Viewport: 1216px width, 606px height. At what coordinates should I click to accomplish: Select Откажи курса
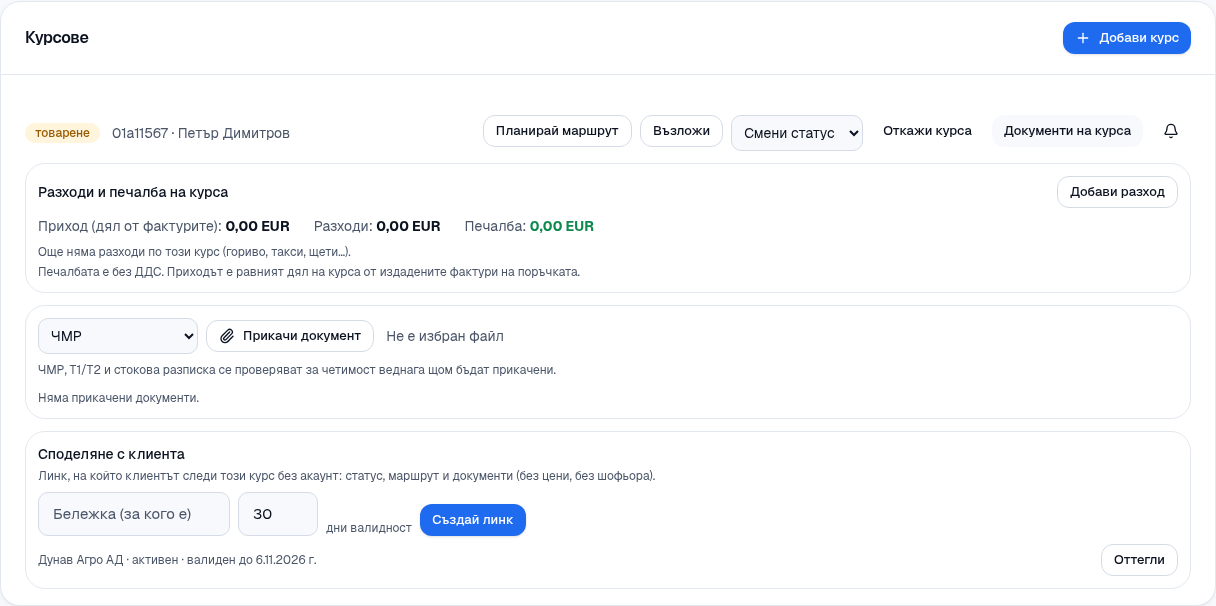[927, 131]
